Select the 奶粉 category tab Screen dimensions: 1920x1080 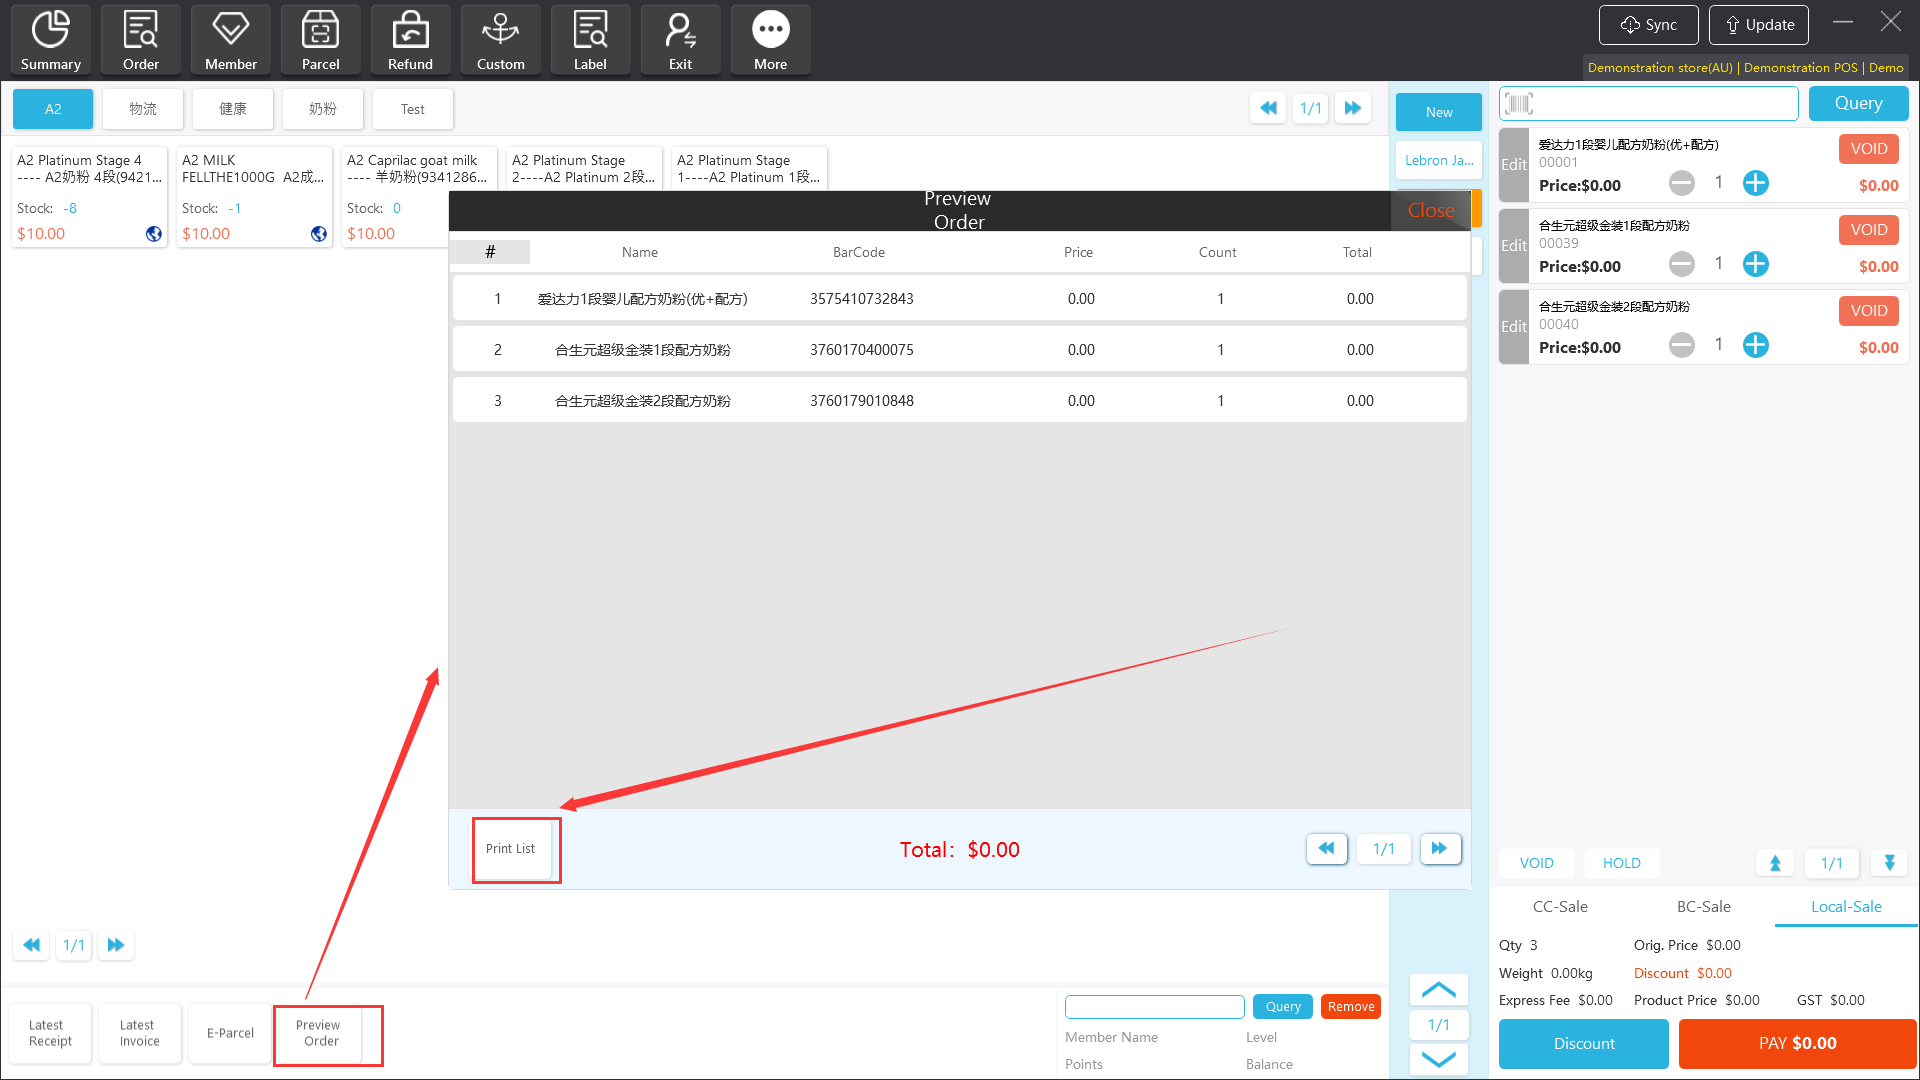(322, 109)
